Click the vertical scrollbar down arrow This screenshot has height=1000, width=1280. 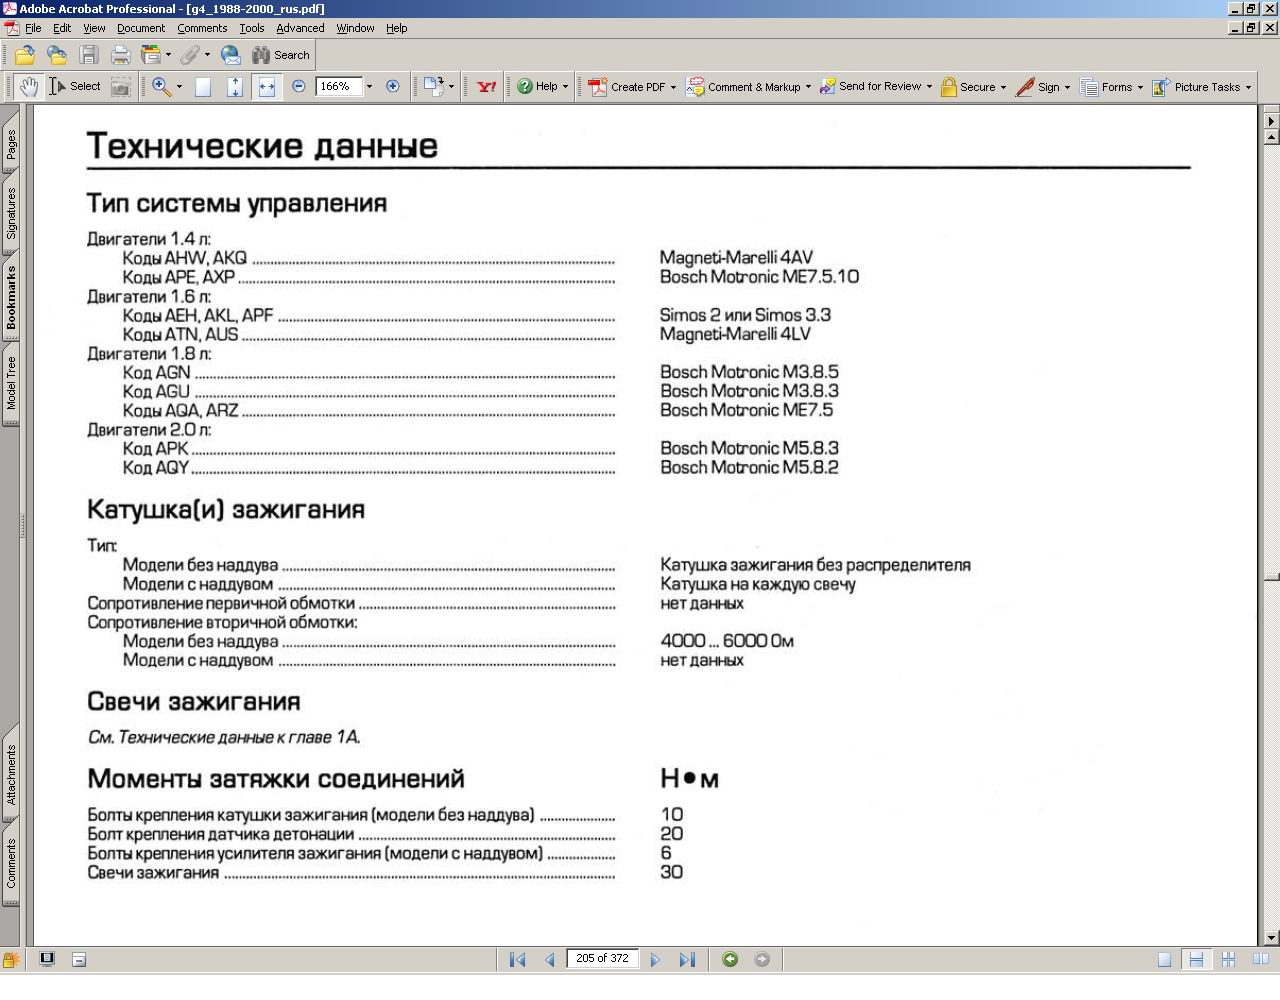(x=1271, y=938)
